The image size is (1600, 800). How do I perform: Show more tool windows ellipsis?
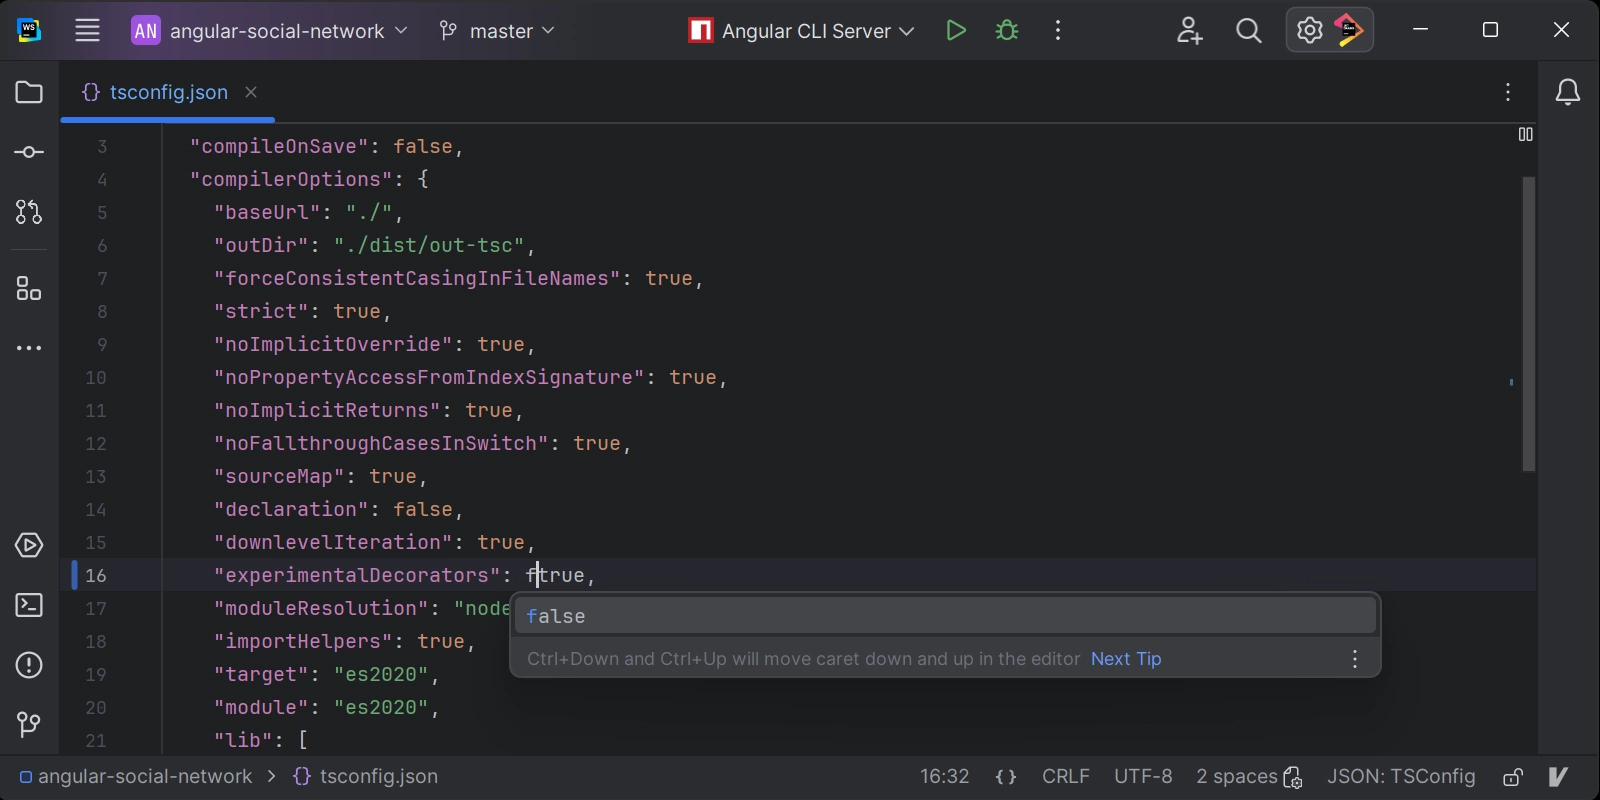pyautogui.click(x=29, y=348)
